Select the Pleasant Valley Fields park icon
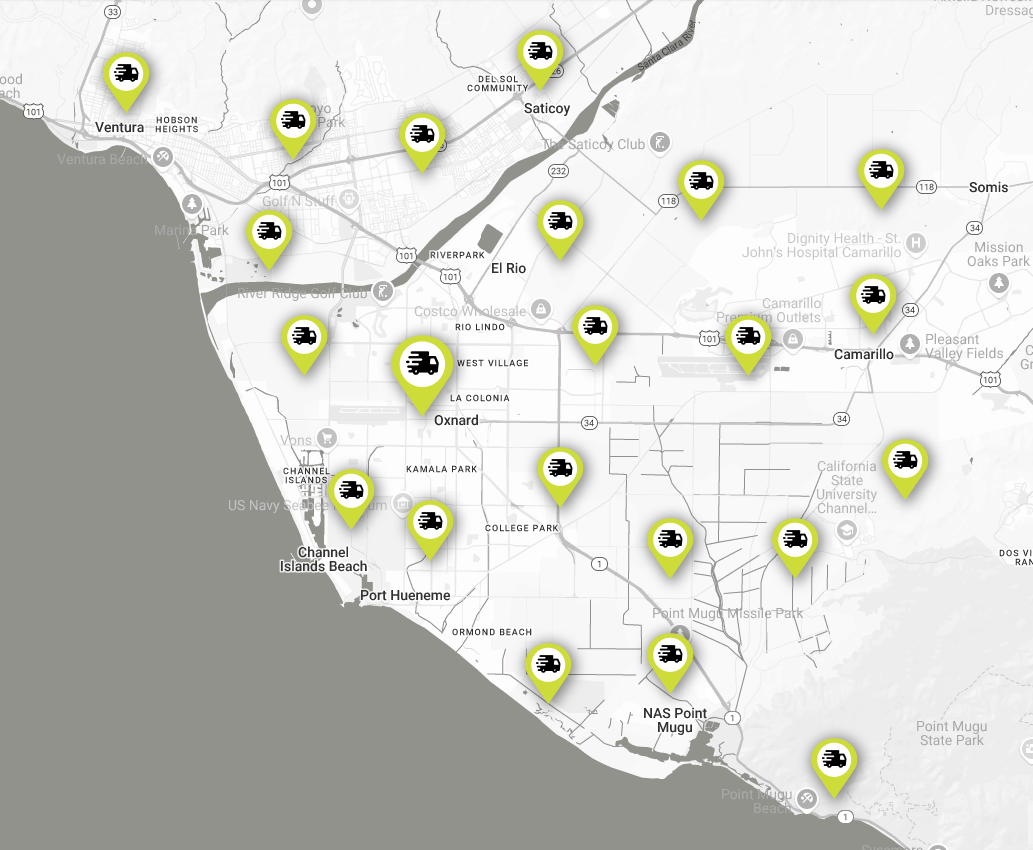This screenshot has width=1033, height=850. pyautogui.click(x=909, y=343)
